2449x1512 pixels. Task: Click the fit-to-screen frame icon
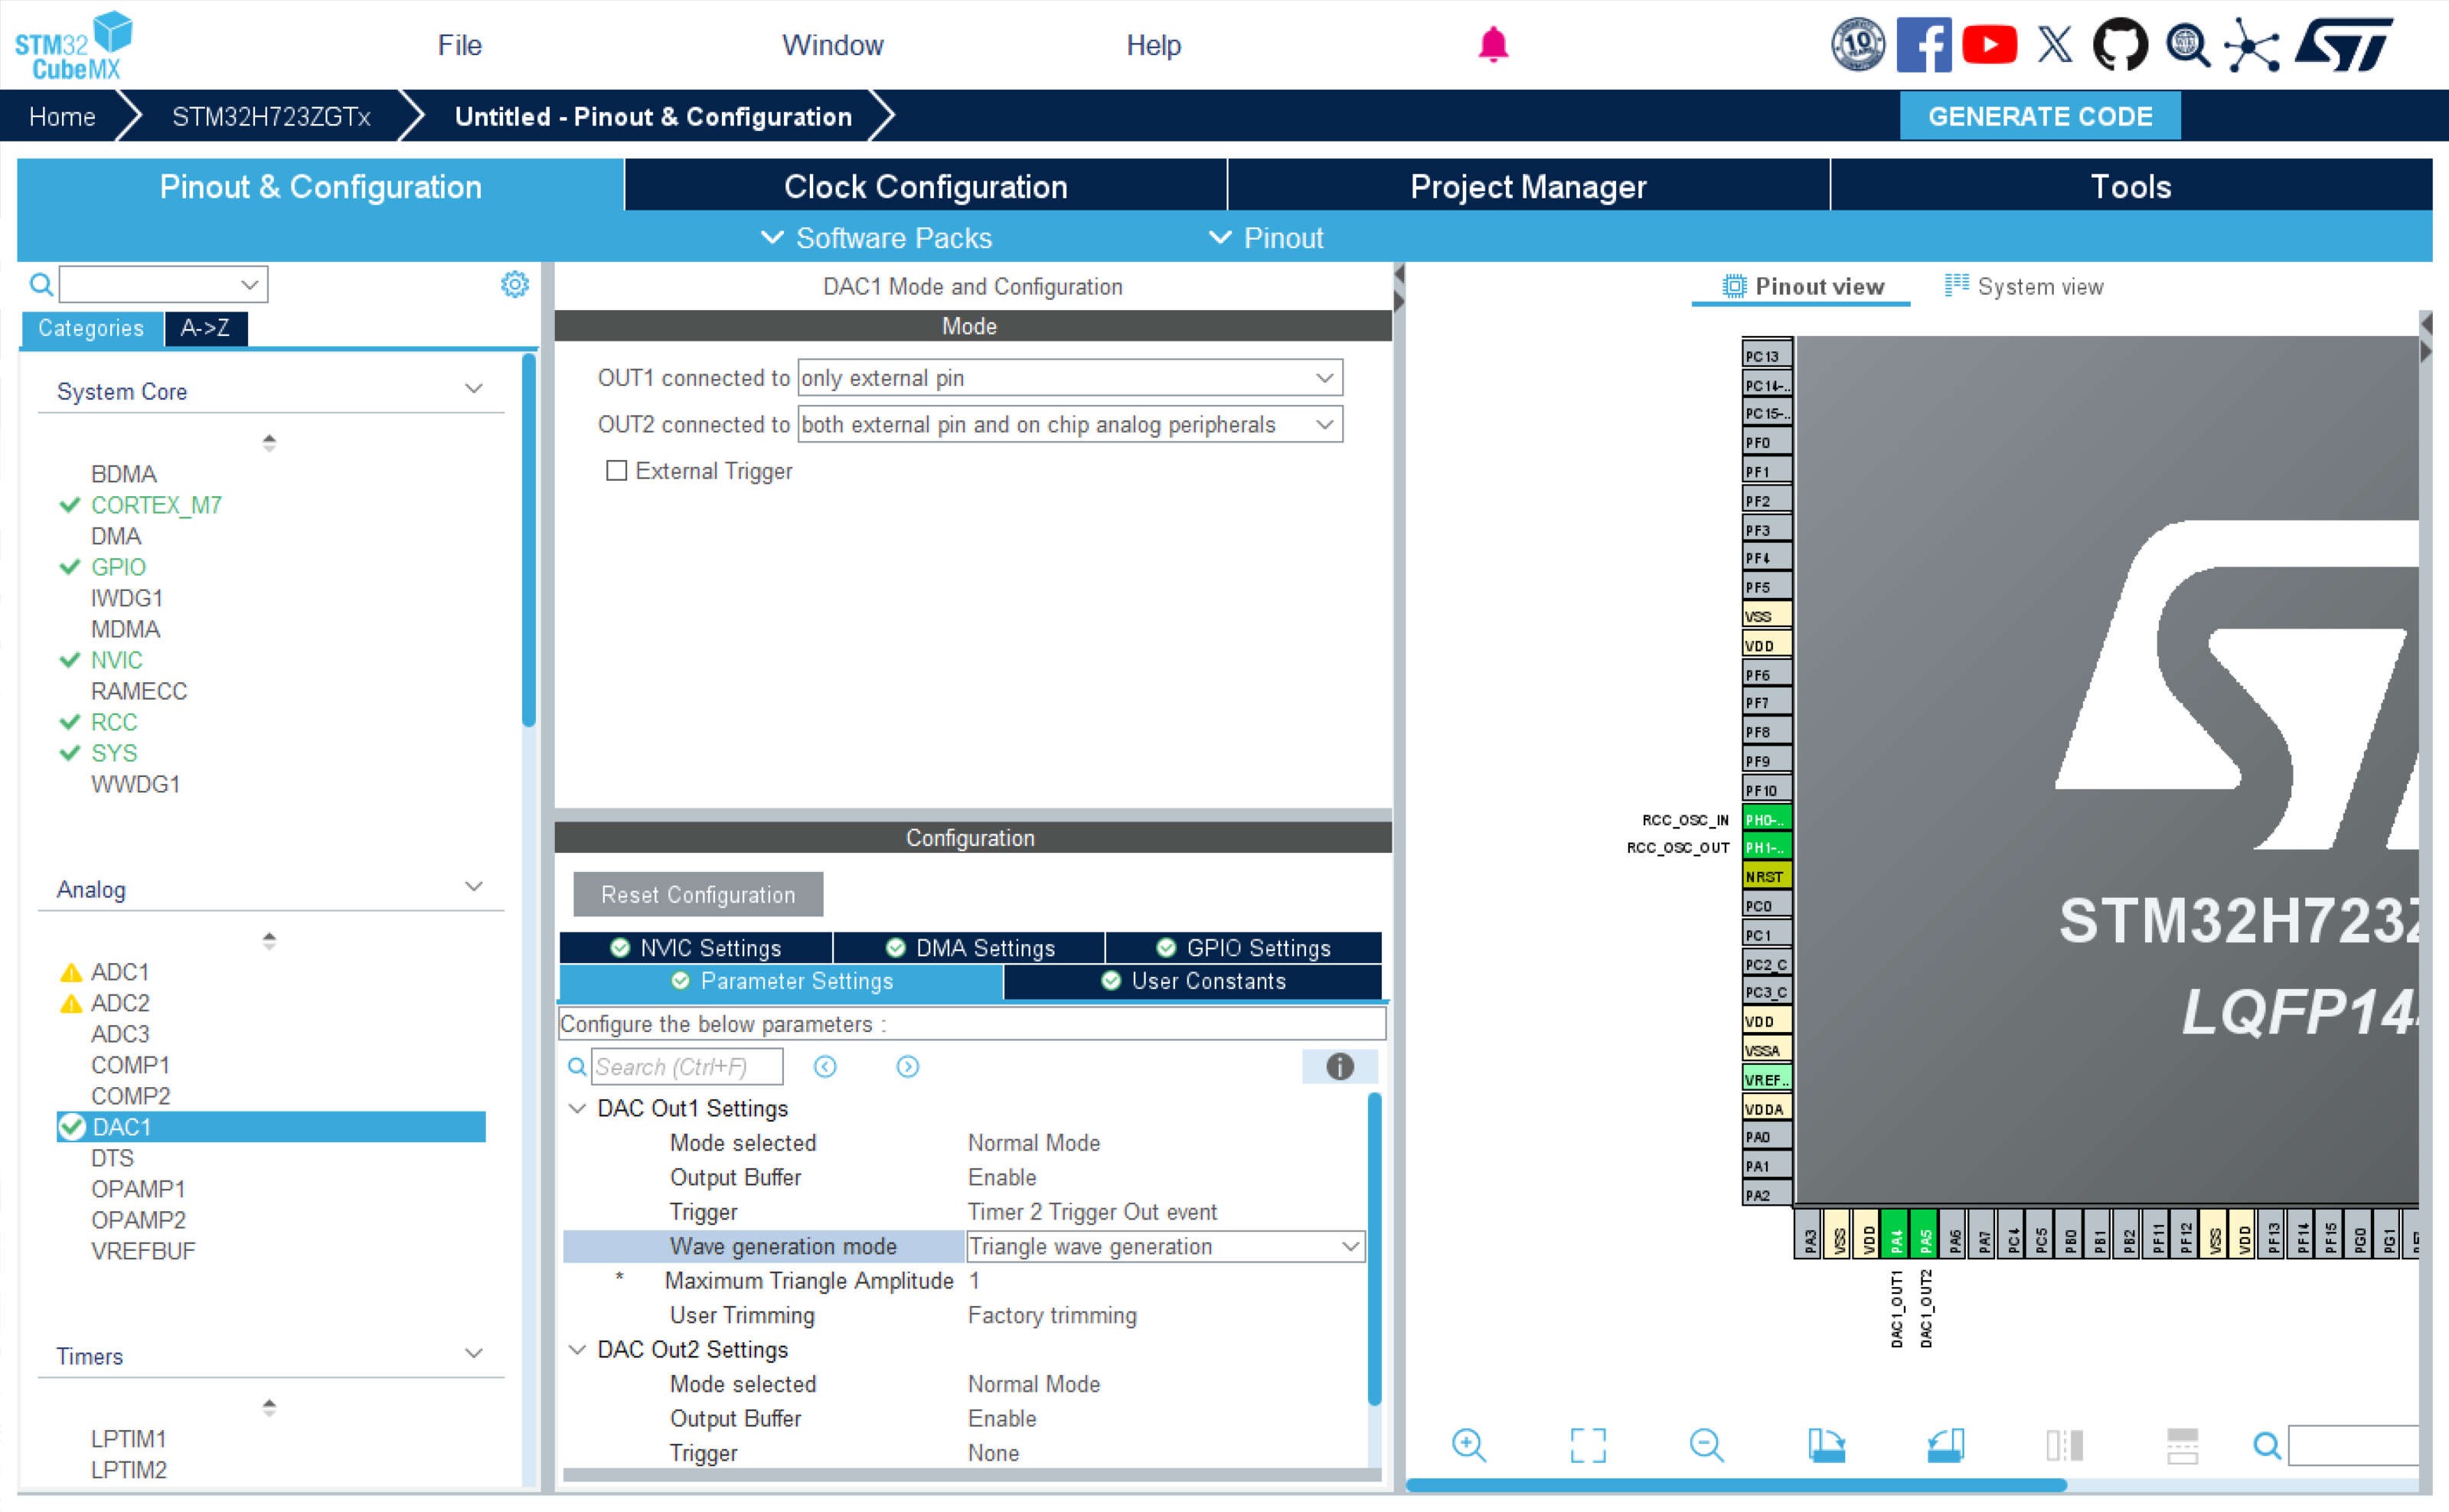pos(1587,1445)
